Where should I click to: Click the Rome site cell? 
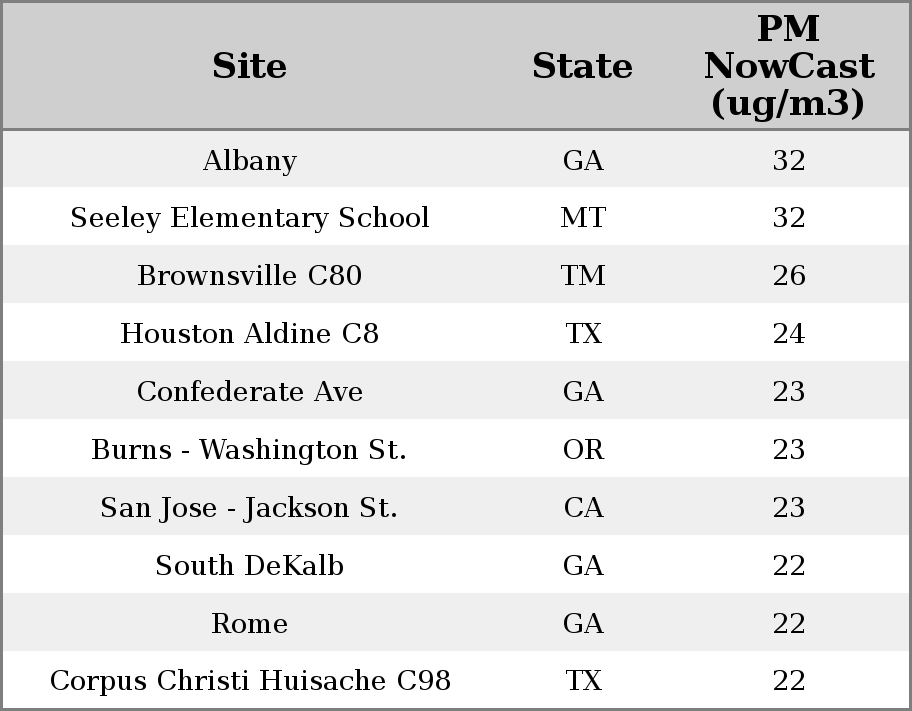(x=249, y=624)
